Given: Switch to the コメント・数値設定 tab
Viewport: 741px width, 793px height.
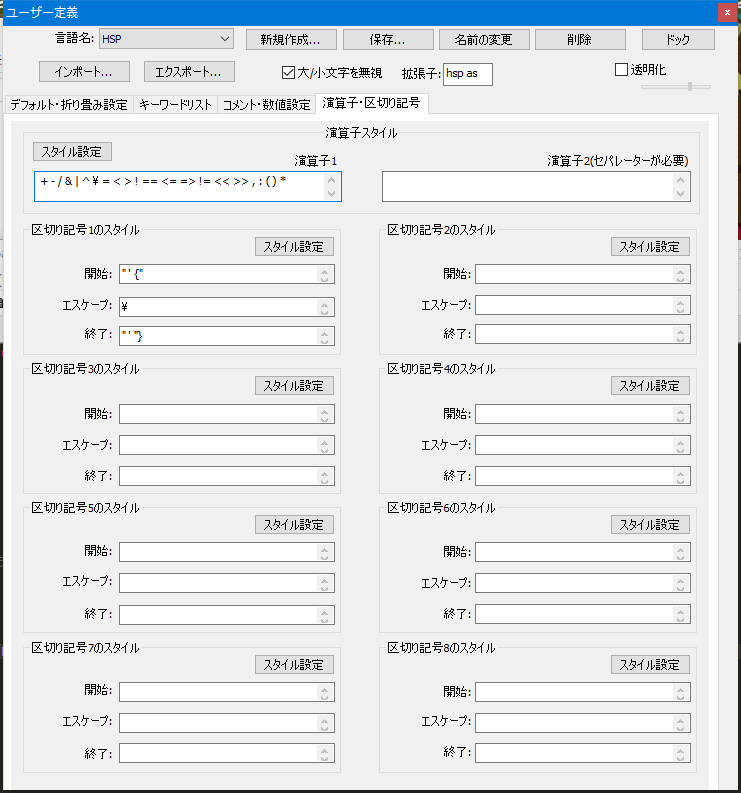Looking at the screenshot, I should click(267, 105).
